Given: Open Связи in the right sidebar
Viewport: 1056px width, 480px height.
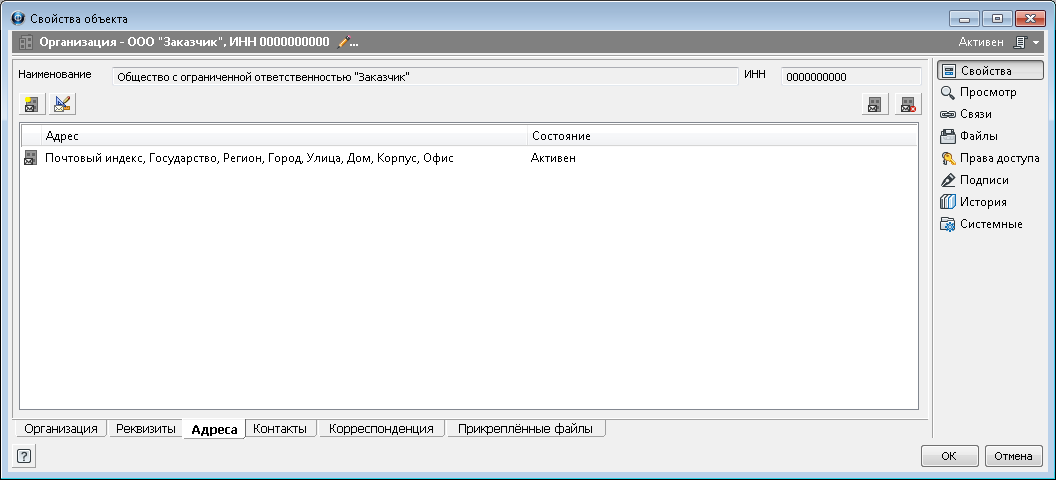Looking at the screenshot, I should (x=975, y=114).
